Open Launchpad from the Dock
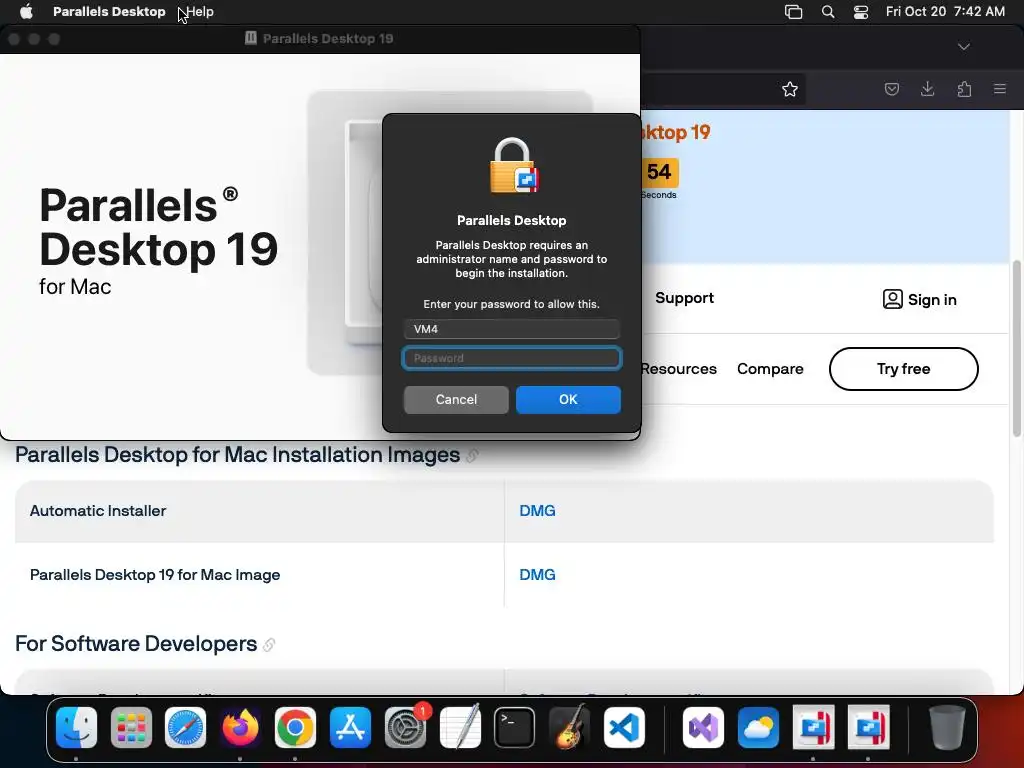 point(131,727)
